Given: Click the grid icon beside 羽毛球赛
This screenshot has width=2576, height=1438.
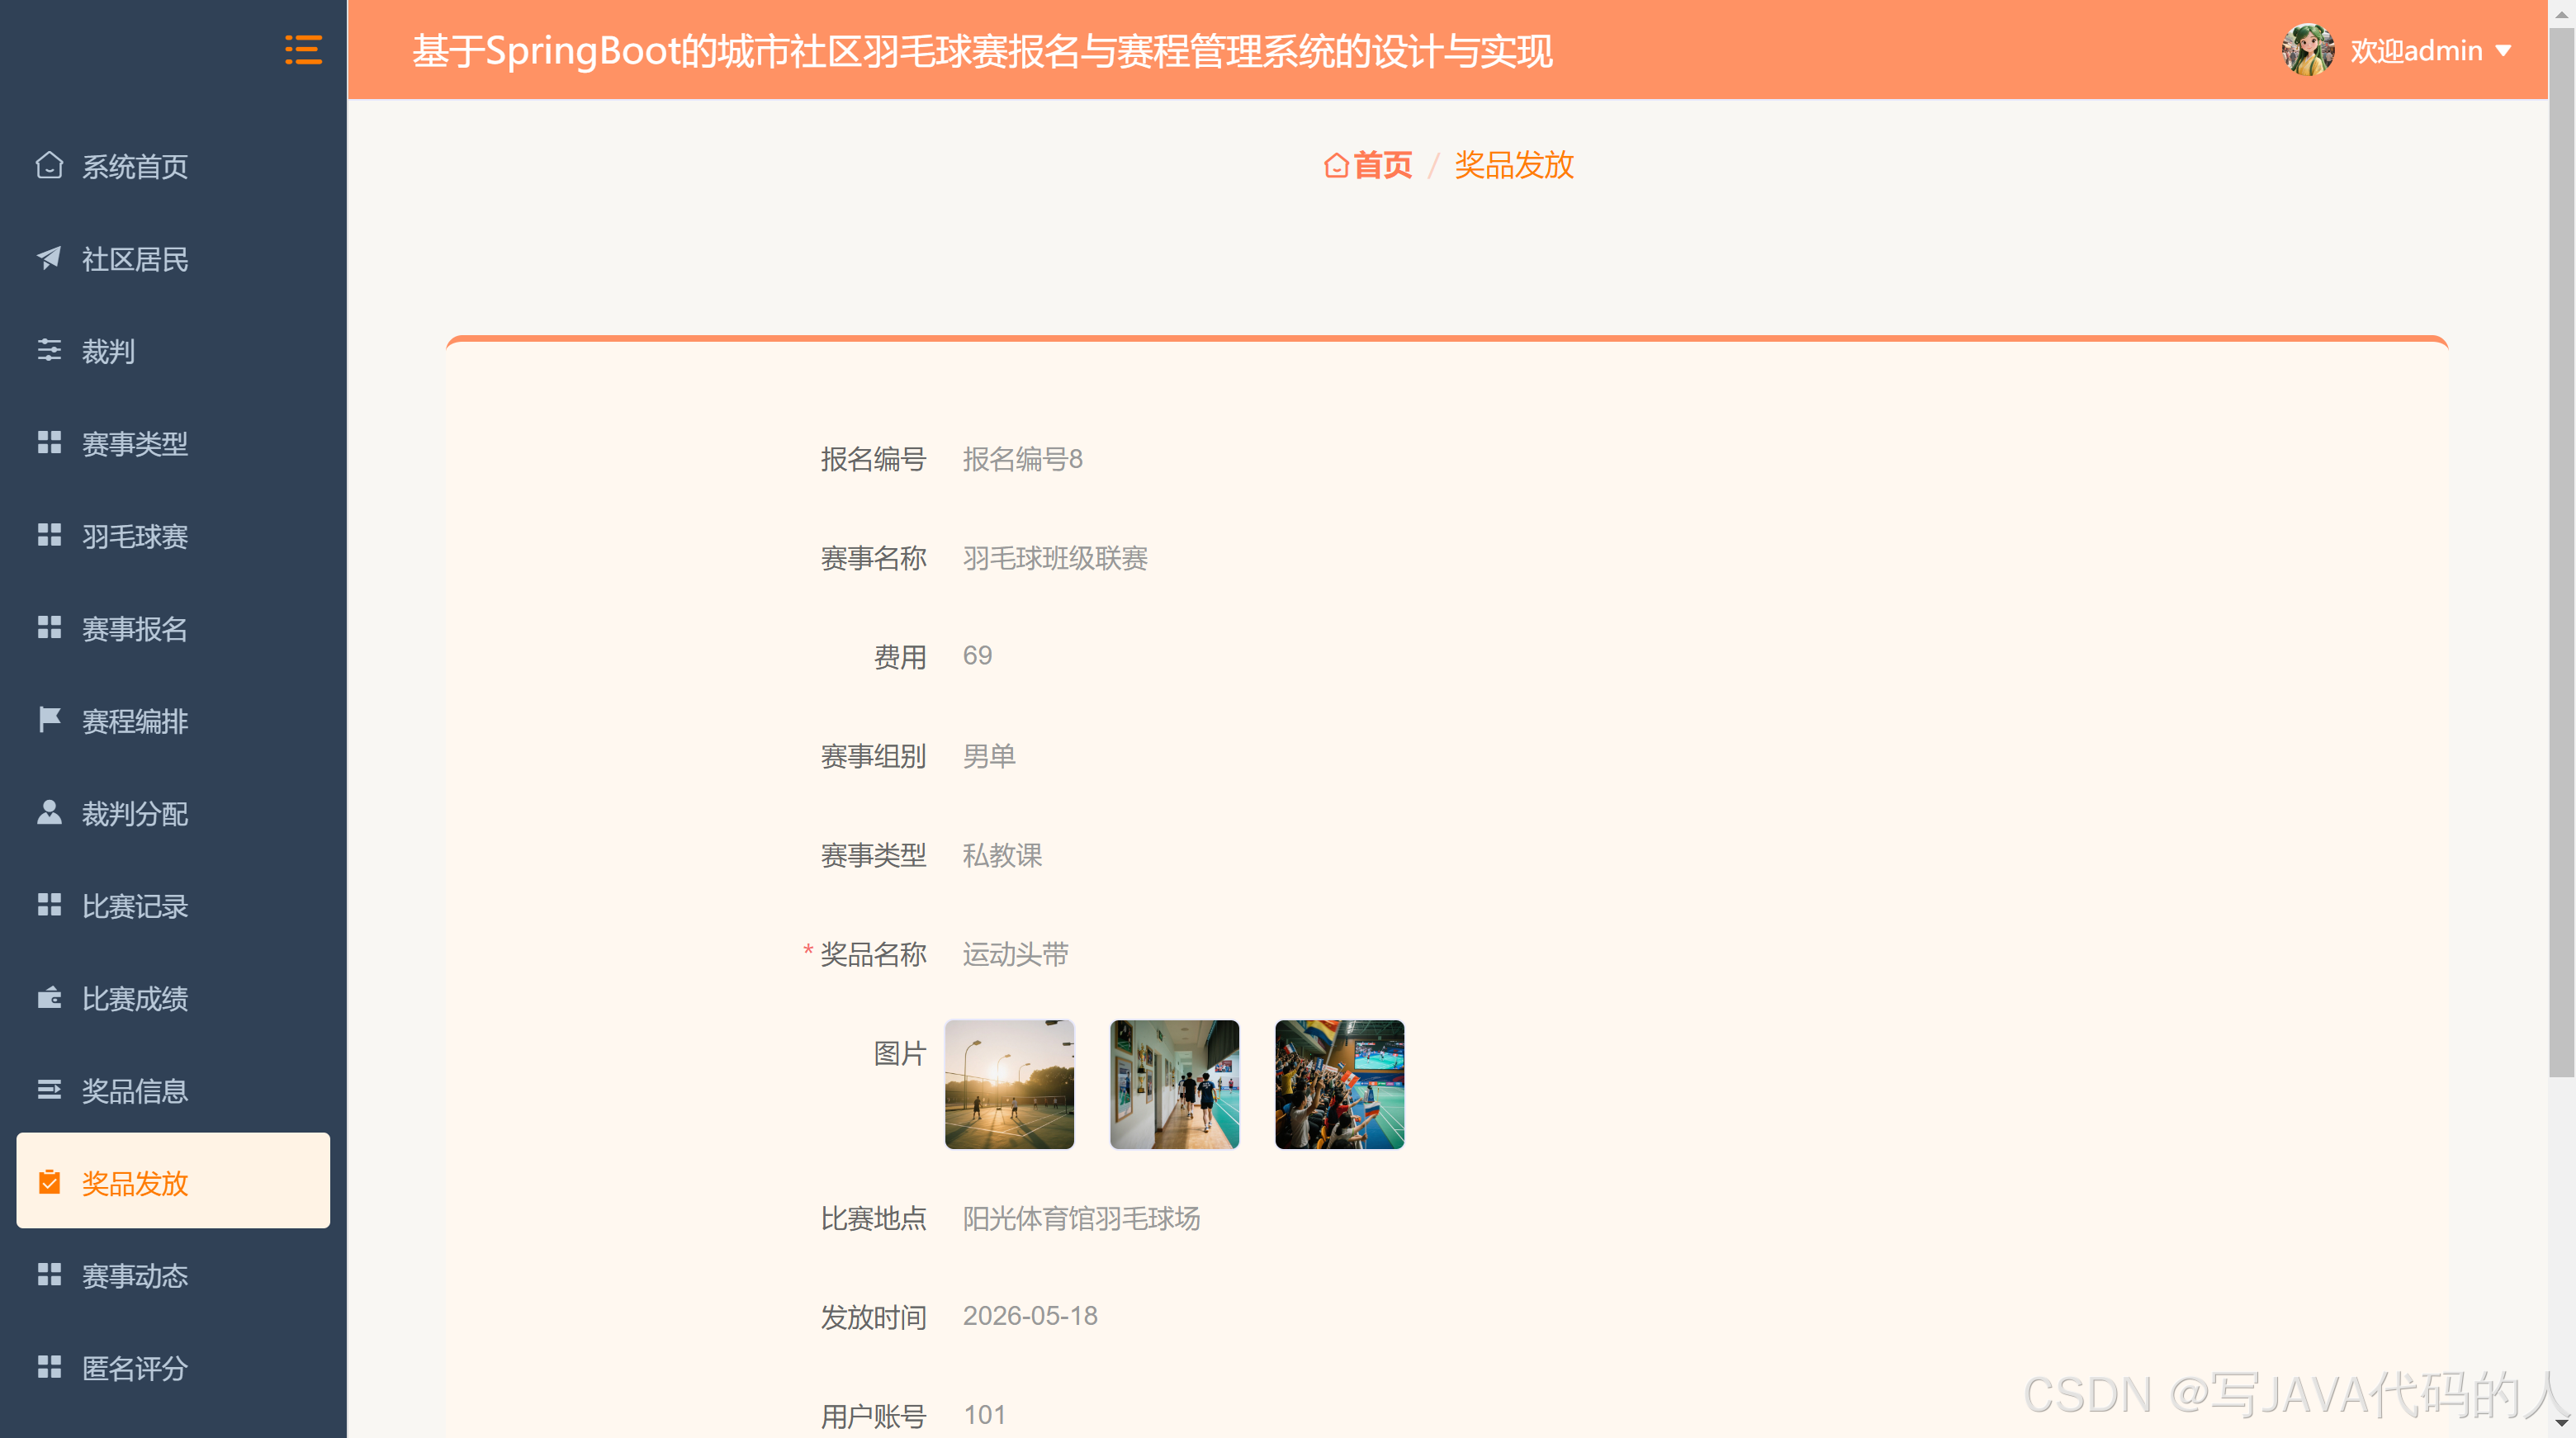Looking at the screenshot, I should pyautogui.click(x=49, y=535).
